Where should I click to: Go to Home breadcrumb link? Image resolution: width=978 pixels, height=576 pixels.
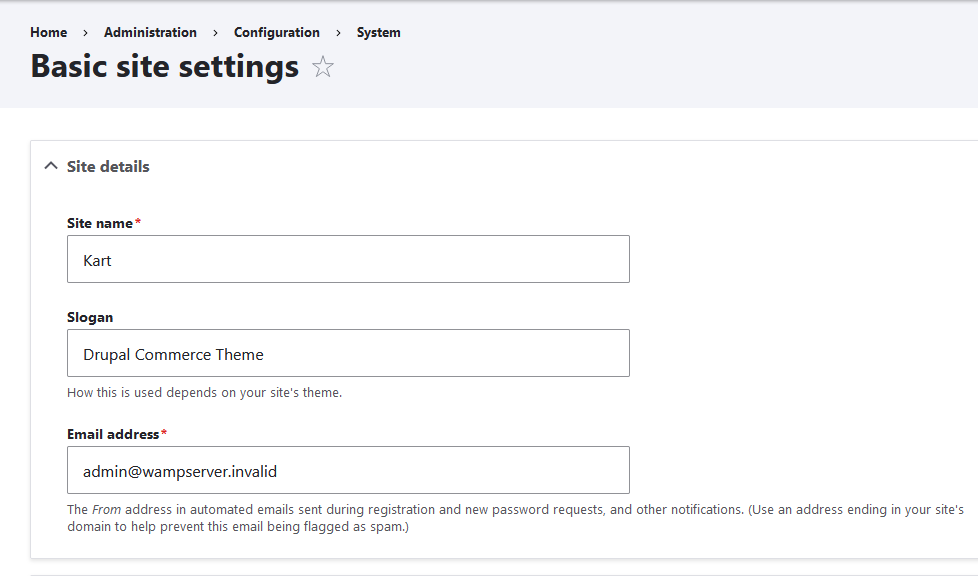point(49,32)
